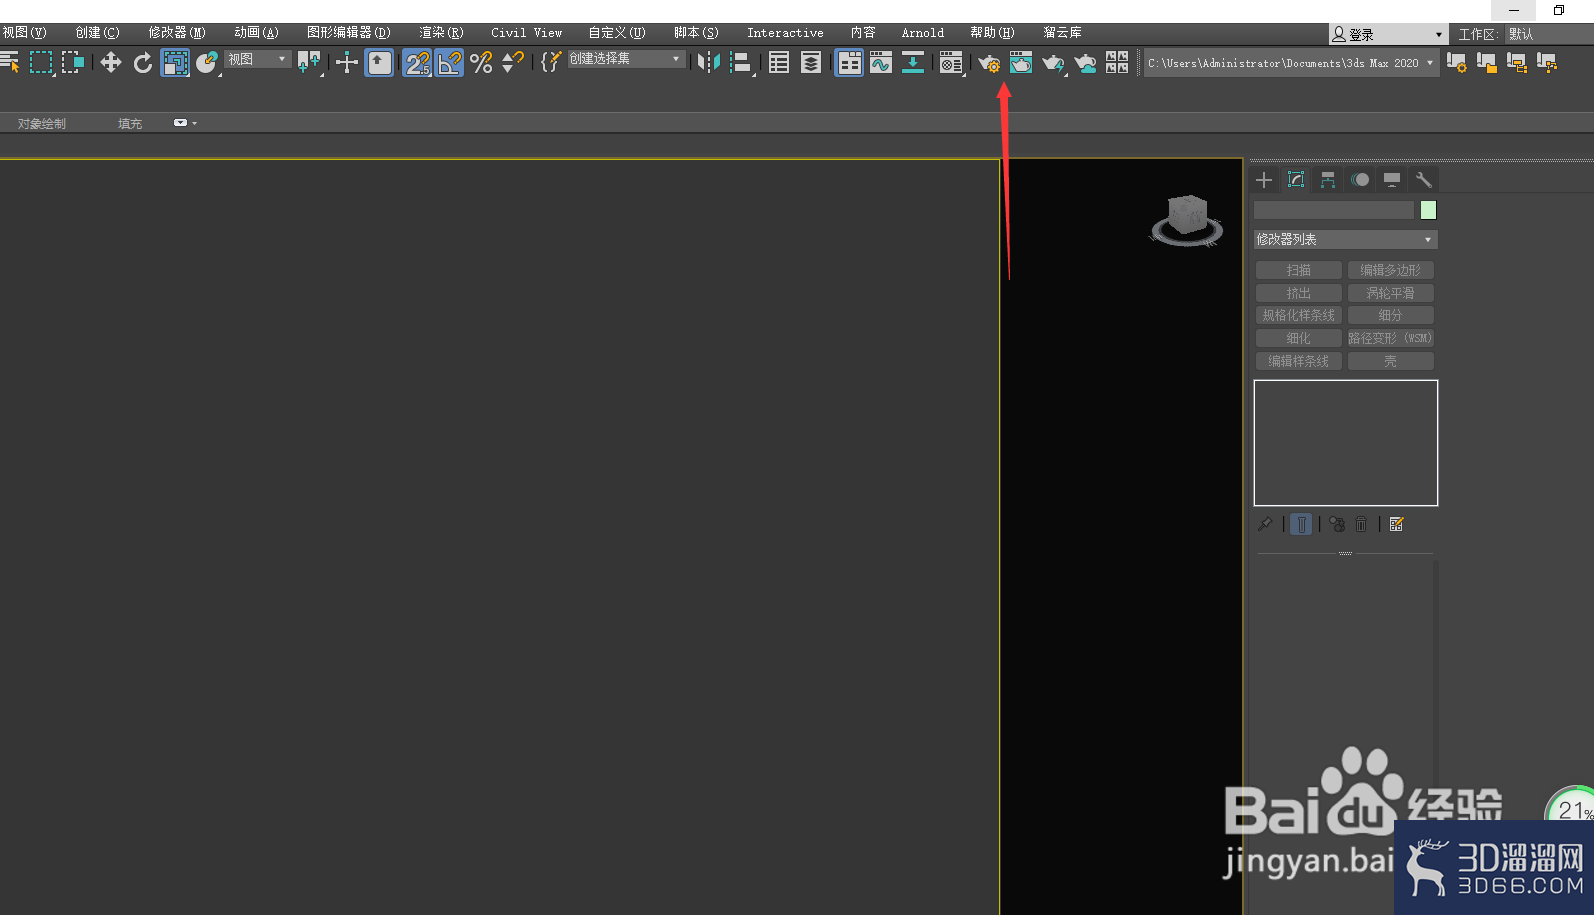
Task: Switch to Display command panel tab
Action: pyautogui.click(x=1392, y=180)
